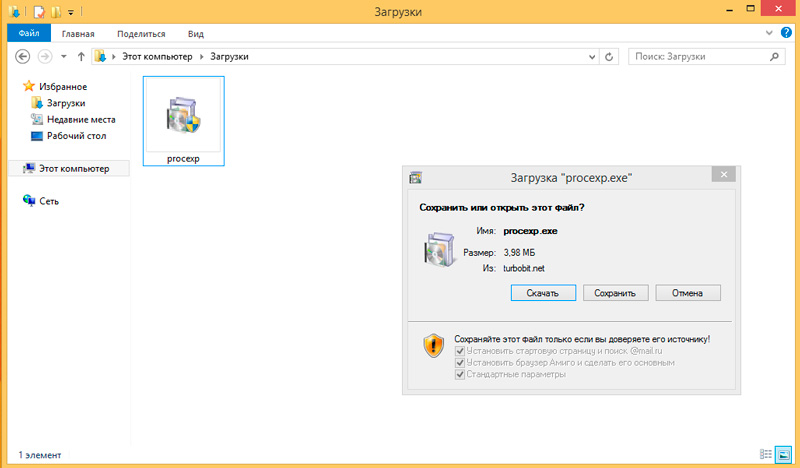800x468 pixels.
Task: Click the warning shield icon
Action: pos(434,346)
